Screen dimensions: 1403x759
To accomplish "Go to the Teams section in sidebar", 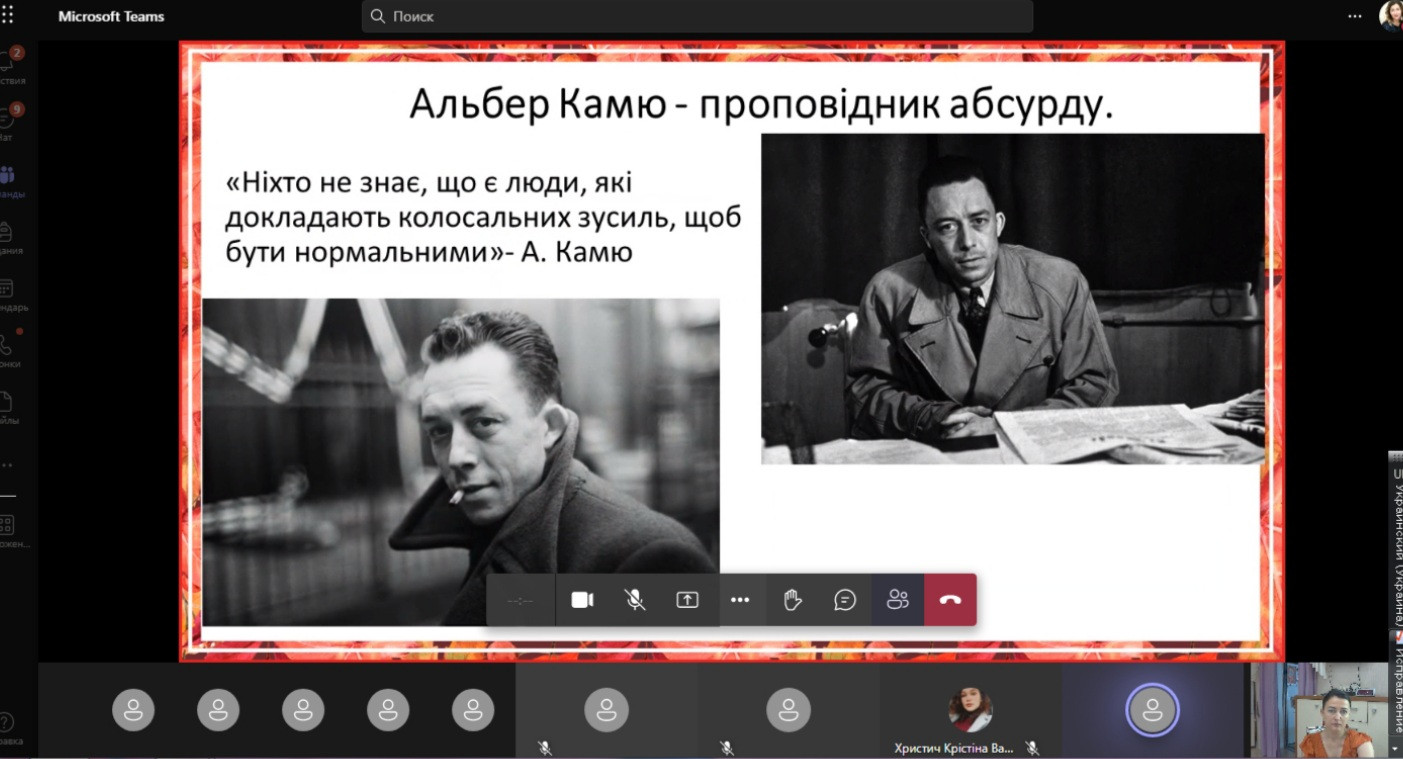I will tap(11, 182).
